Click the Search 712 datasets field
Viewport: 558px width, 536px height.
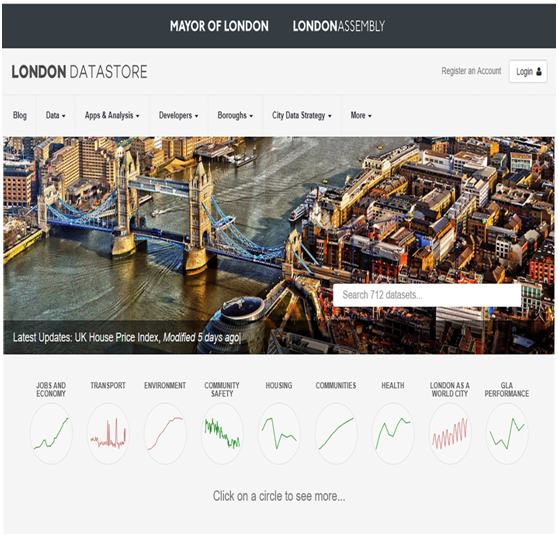pos(427,295)
